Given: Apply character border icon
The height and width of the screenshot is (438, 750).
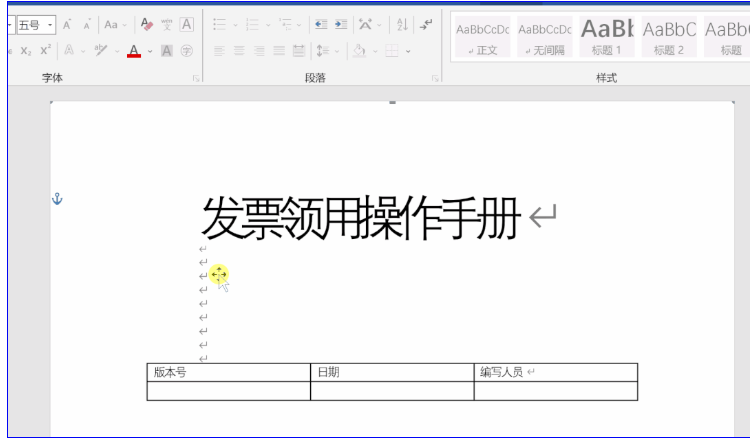Looking at the screenshot, I should click(187, 24).
